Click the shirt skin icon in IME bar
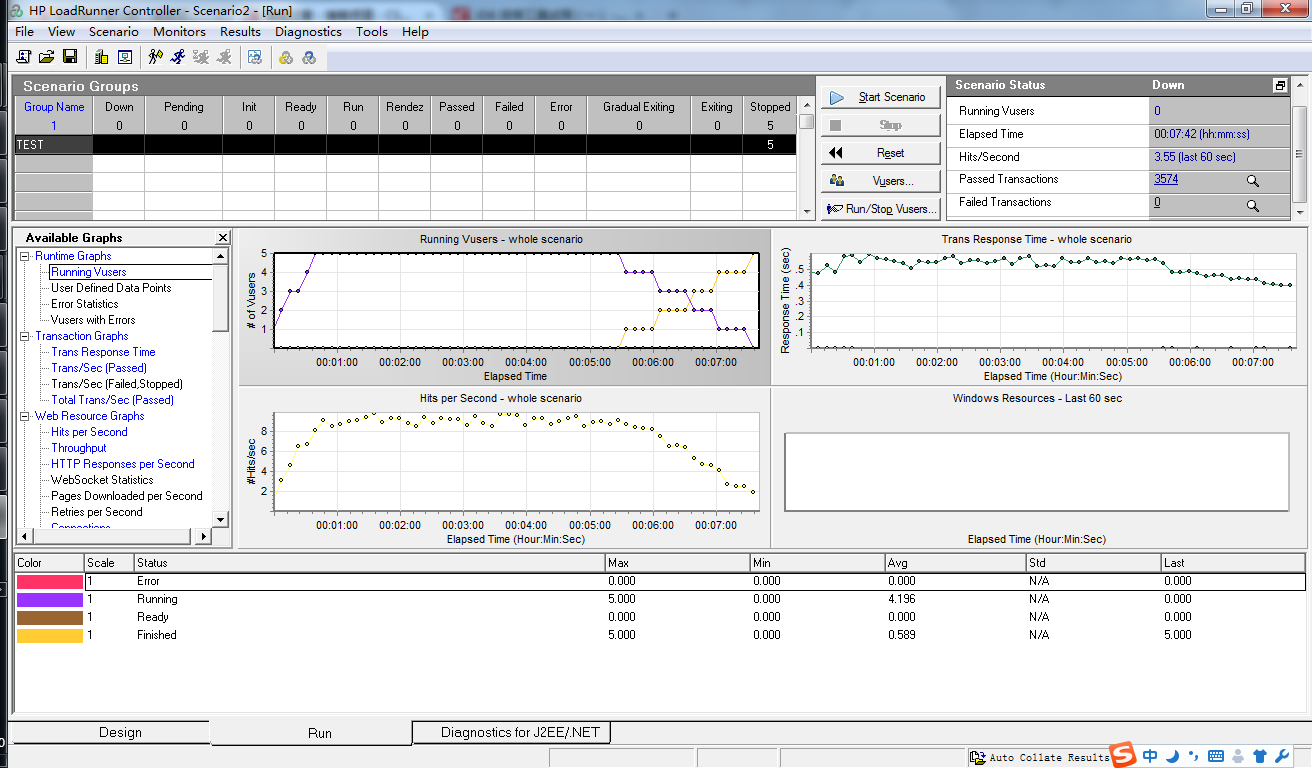Image resolution: width=1312 pixels, height=768 pixels. tap(1259, 756)
